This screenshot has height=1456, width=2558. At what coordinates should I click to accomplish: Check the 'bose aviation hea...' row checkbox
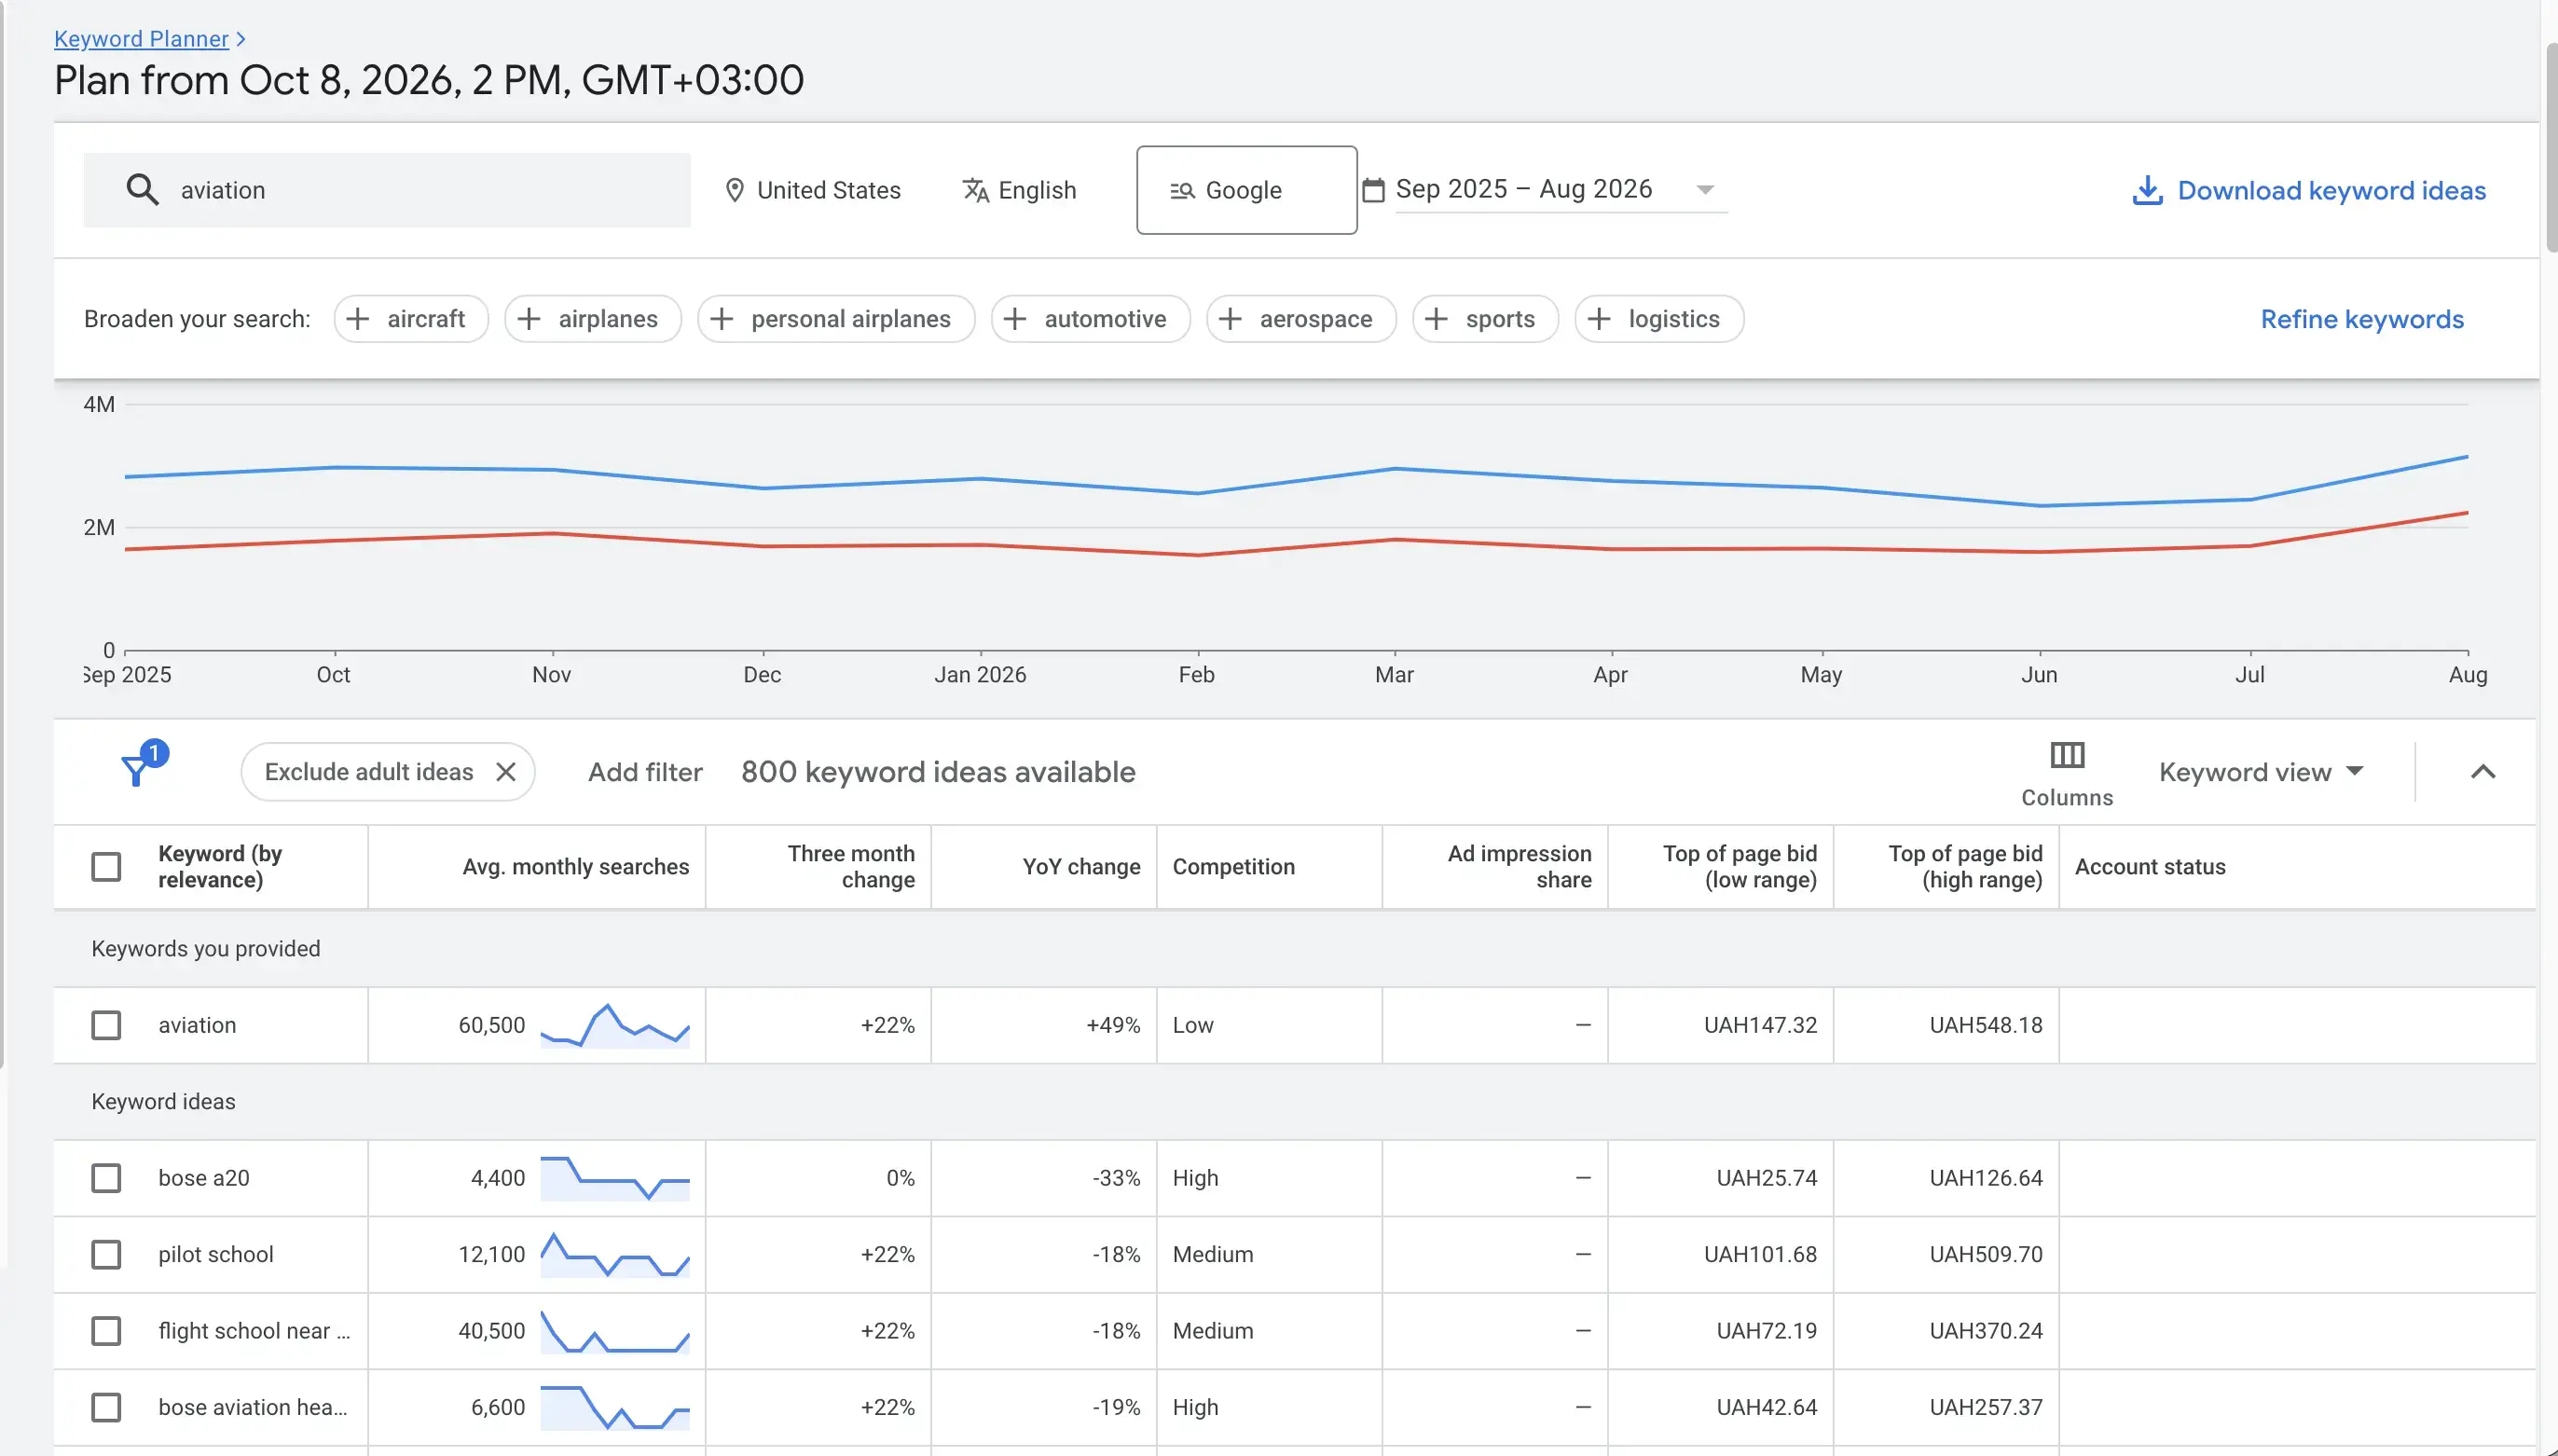(x=106, y=1407)
